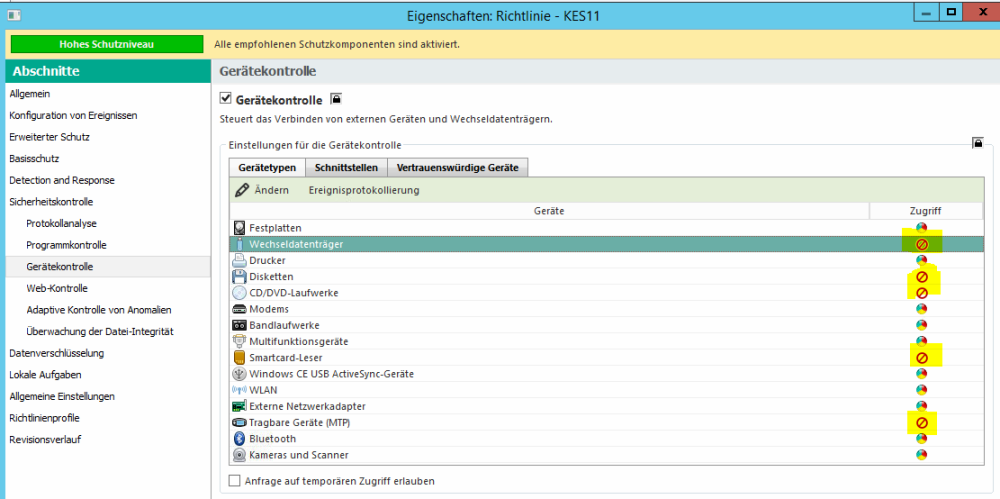Open the Allgemeine Einstellungen section
Image resolution: width=1000 pixels, height=499 pixels.
(x=62, y=397)
